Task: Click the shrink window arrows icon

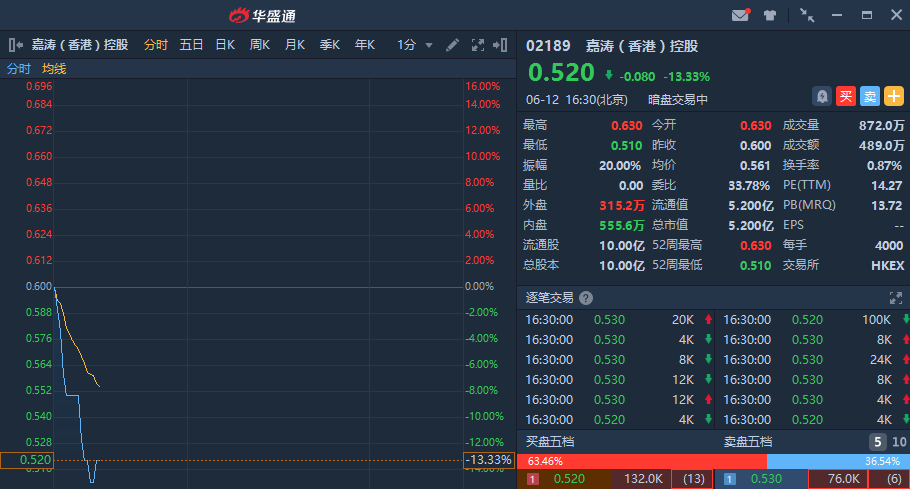Action: (807, 16)
